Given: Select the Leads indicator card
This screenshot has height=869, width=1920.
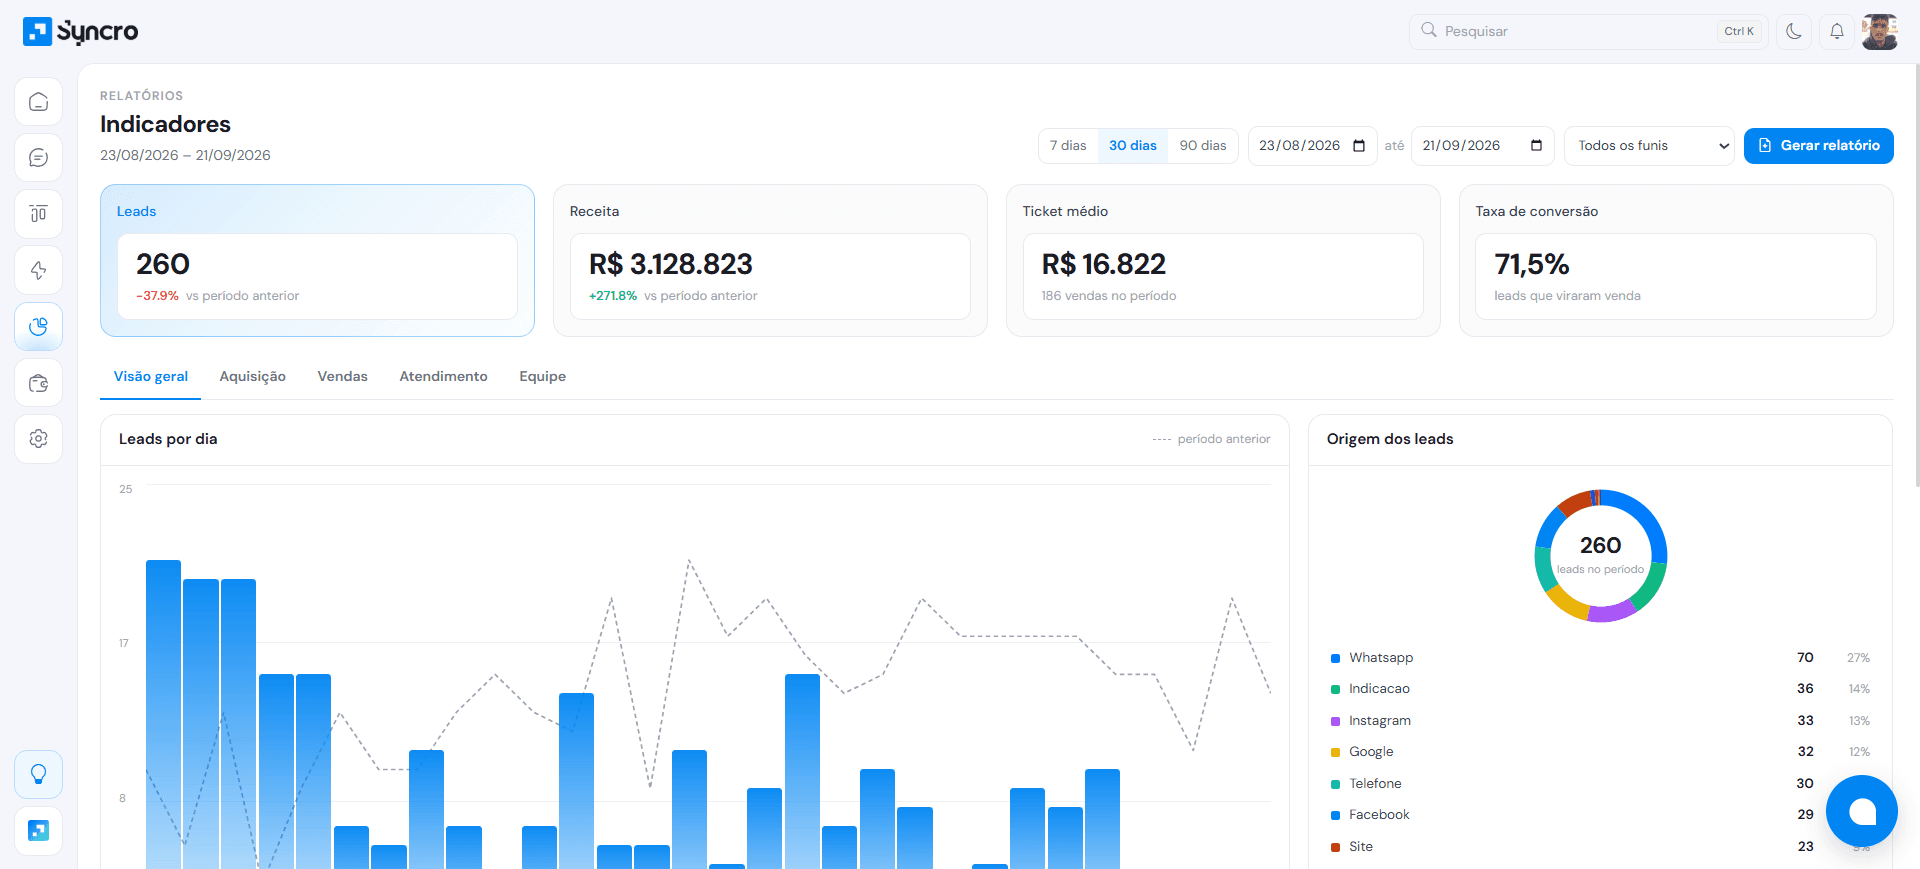Looking at the screenshot, I should pyautogui.click(x=317, y=260).
